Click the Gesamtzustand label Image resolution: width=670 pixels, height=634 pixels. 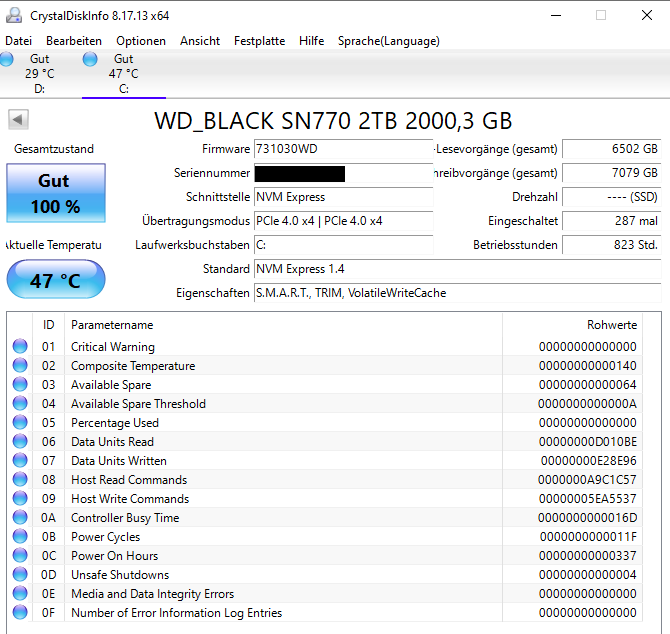54,149
